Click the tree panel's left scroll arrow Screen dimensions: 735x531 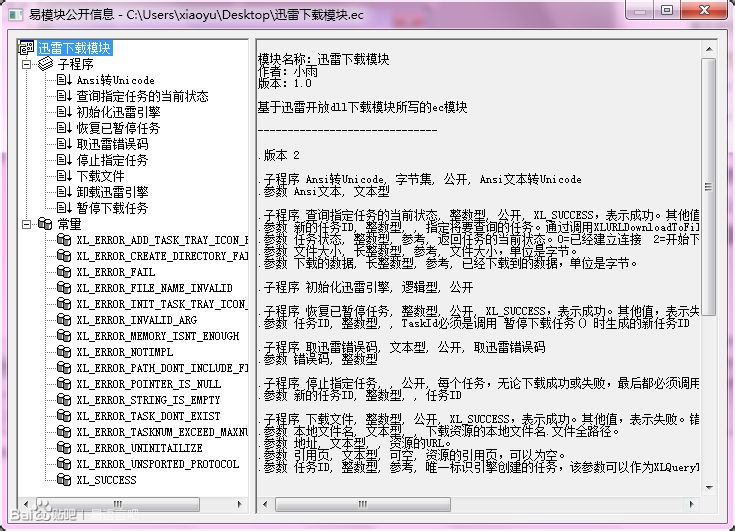[x=26, y=504]
